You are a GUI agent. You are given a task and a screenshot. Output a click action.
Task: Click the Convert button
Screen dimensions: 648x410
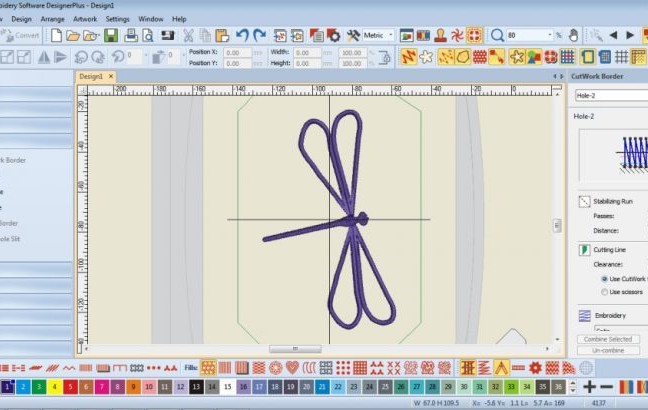[20, 36]
